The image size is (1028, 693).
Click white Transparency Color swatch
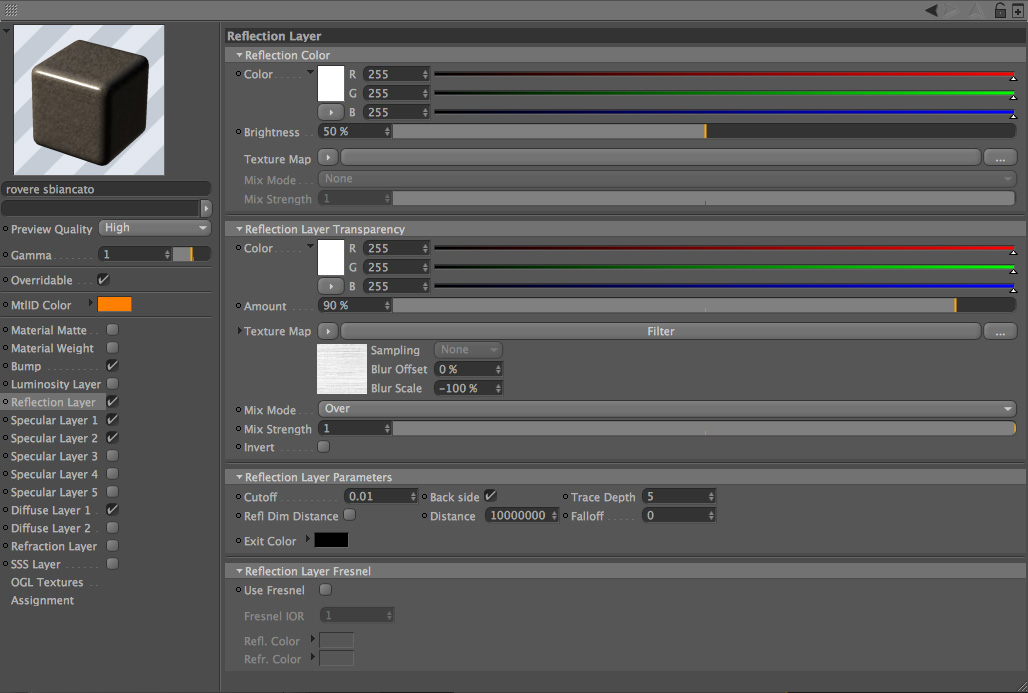(x=331, y=258)
